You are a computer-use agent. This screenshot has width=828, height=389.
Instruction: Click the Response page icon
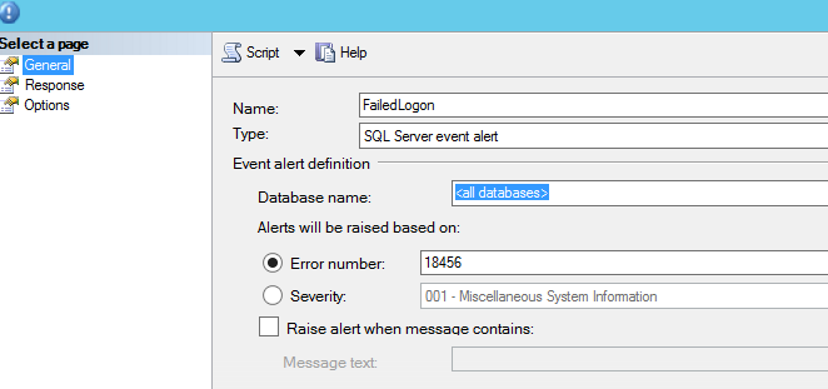coord(9,85)
